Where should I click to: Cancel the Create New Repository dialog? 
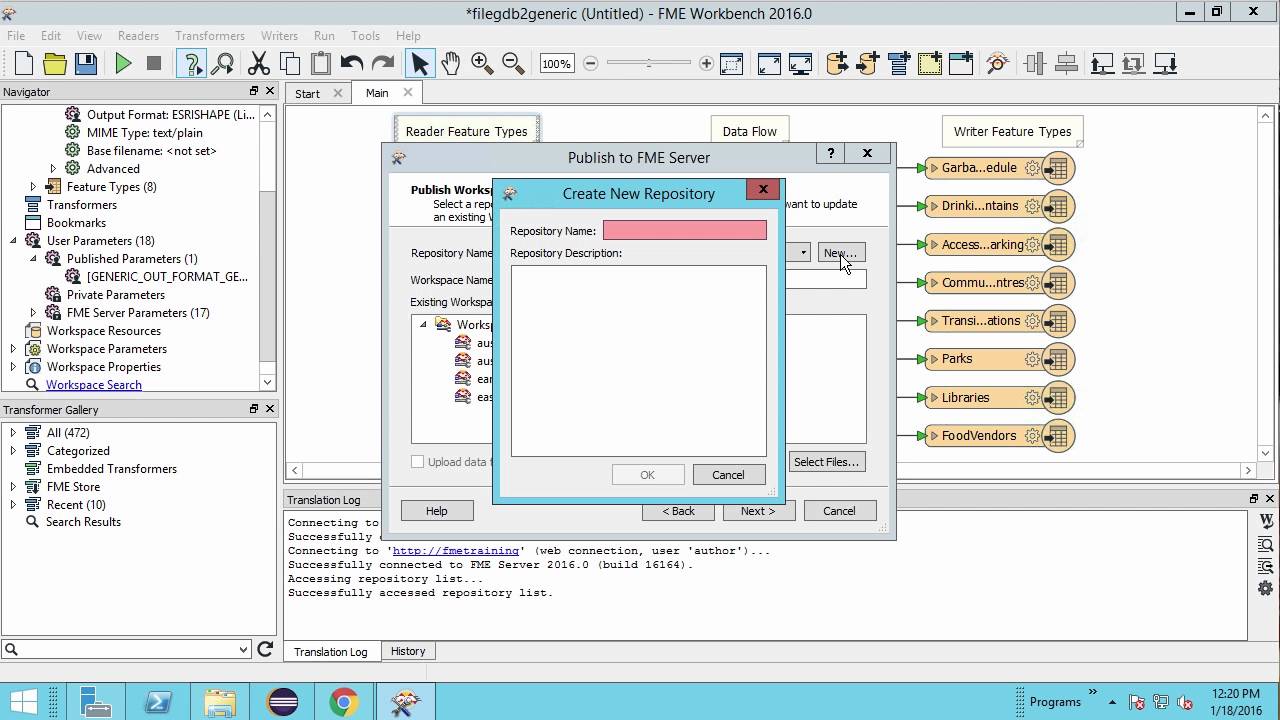coord(728,475)
